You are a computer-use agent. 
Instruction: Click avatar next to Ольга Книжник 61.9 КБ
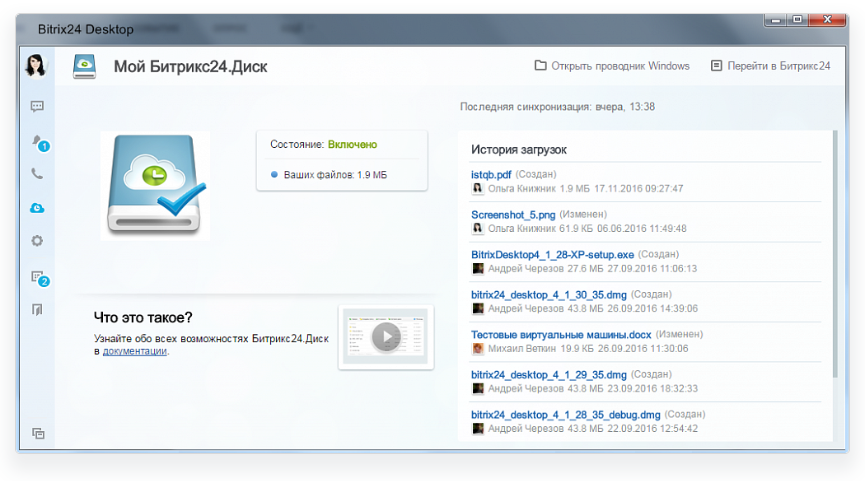478,228
